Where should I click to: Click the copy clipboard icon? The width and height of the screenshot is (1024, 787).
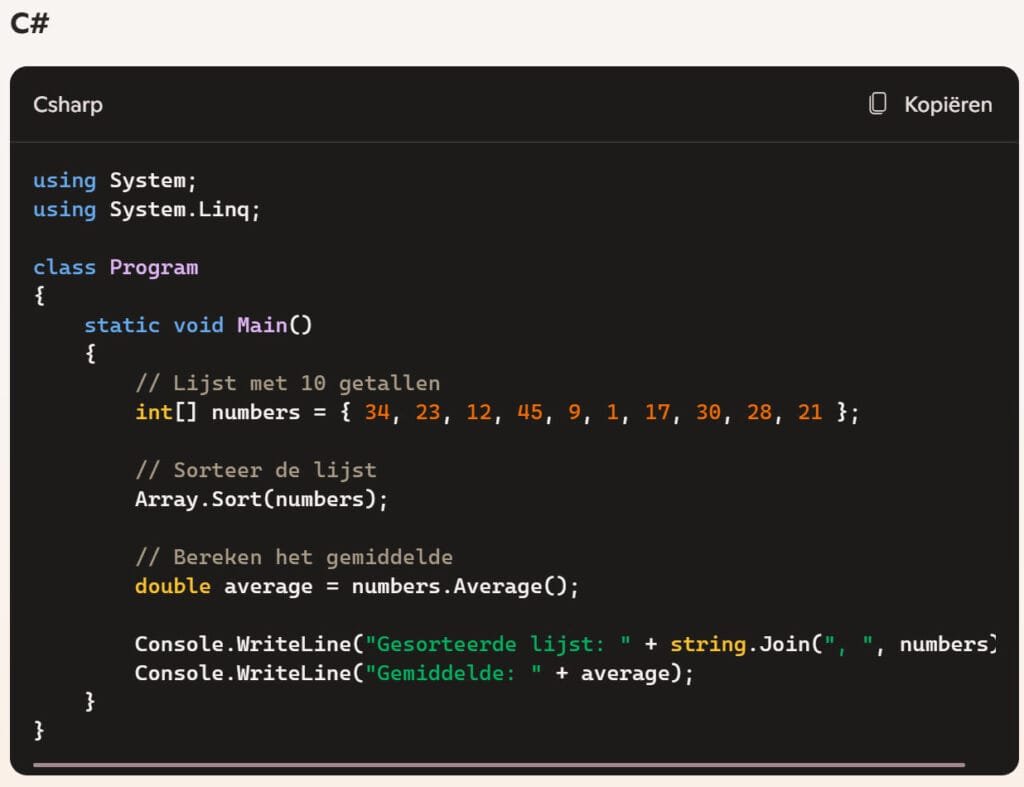tap(878, 104)
